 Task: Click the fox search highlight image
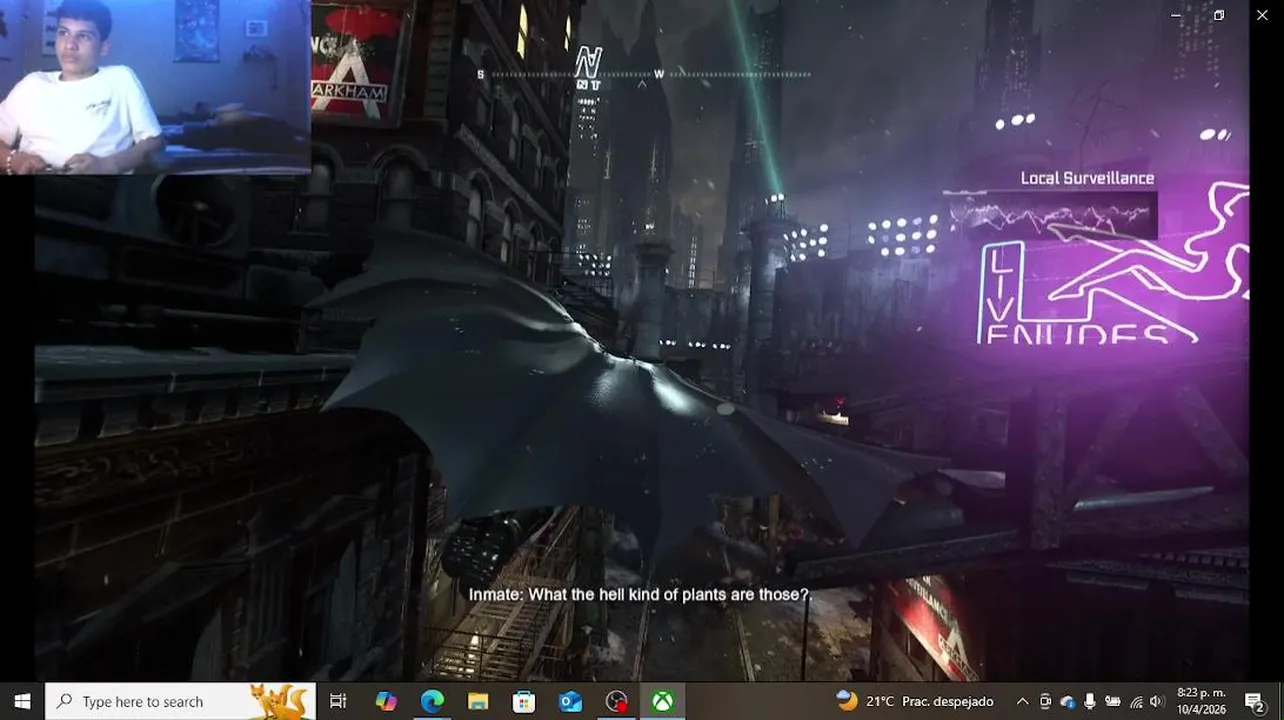pos(277,701)
